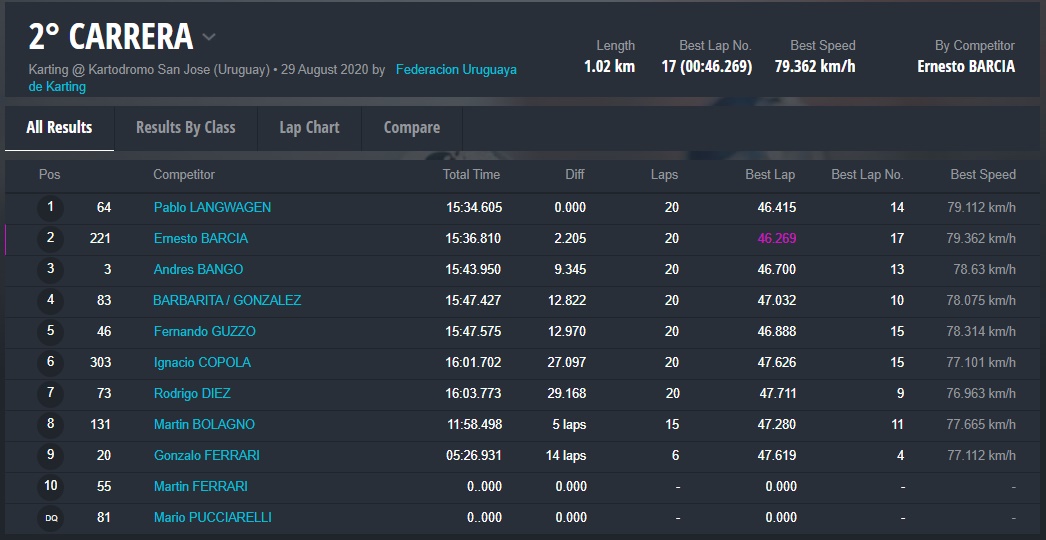Viewport: 1046px width, 540px height.
Task: View BARBARITA / GONZALEZ entry
Action: pyautogui.click(x=227, y=300)
